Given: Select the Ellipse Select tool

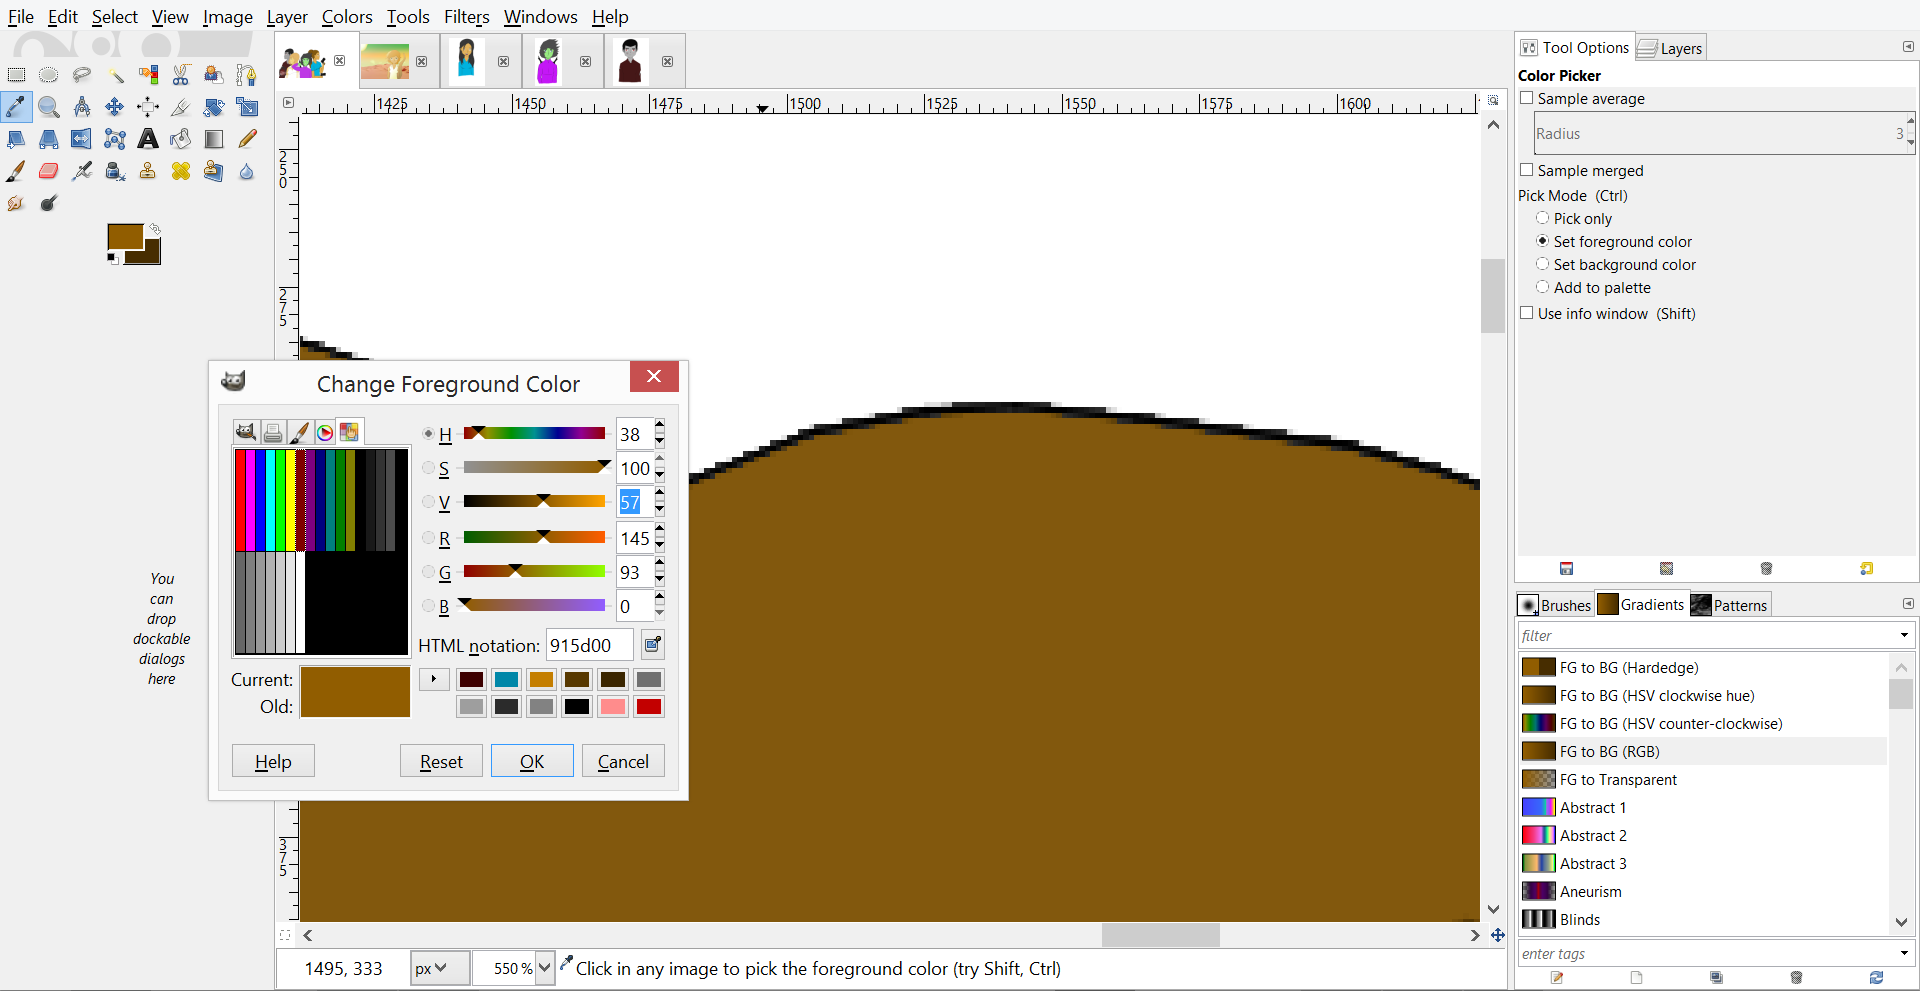Looking at the screenshot, I should click(48, 75).
